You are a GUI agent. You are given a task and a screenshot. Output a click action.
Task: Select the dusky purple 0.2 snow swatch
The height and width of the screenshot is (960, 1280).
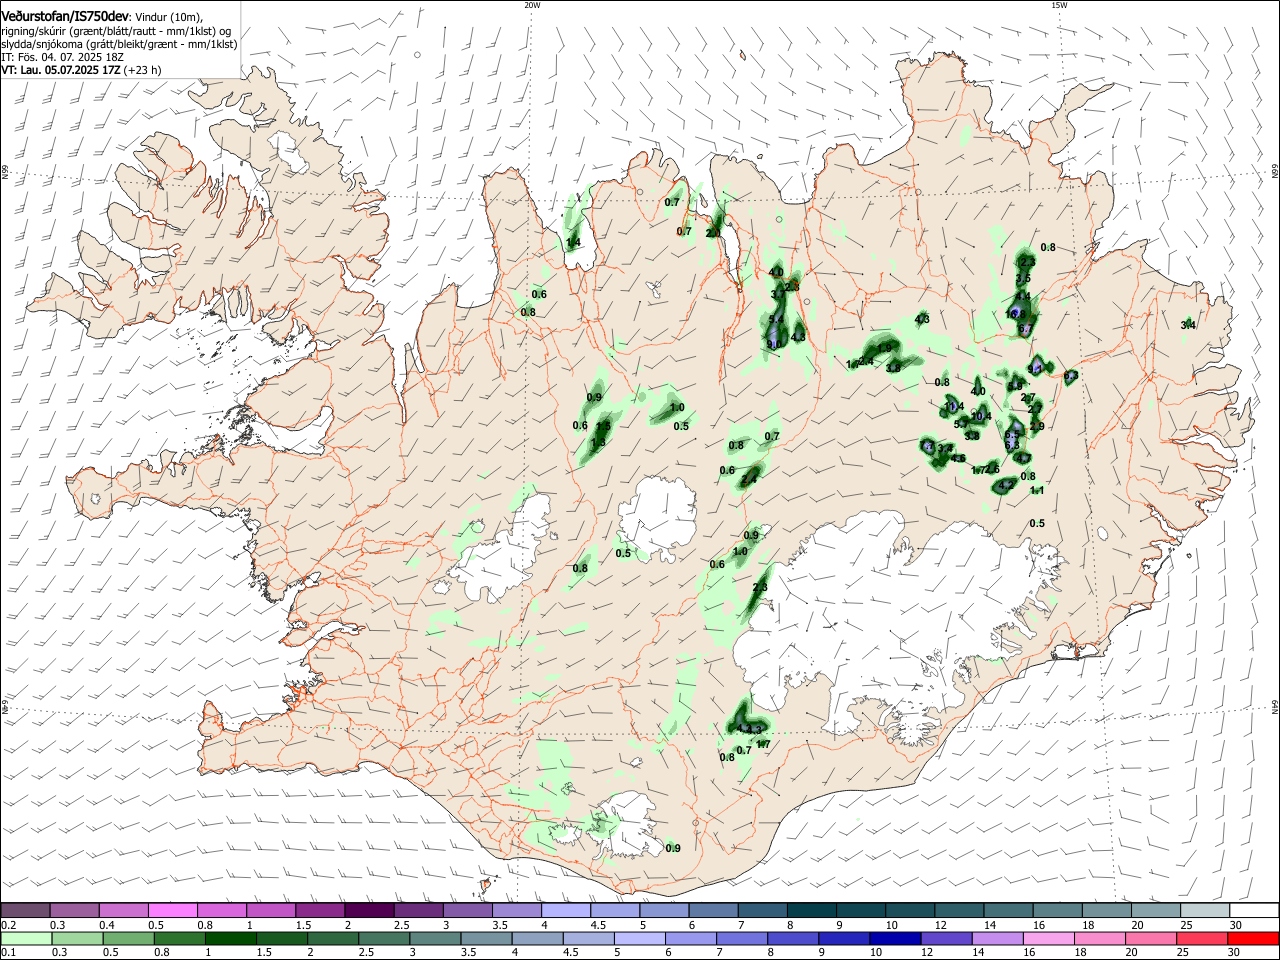tap(25, 911)
